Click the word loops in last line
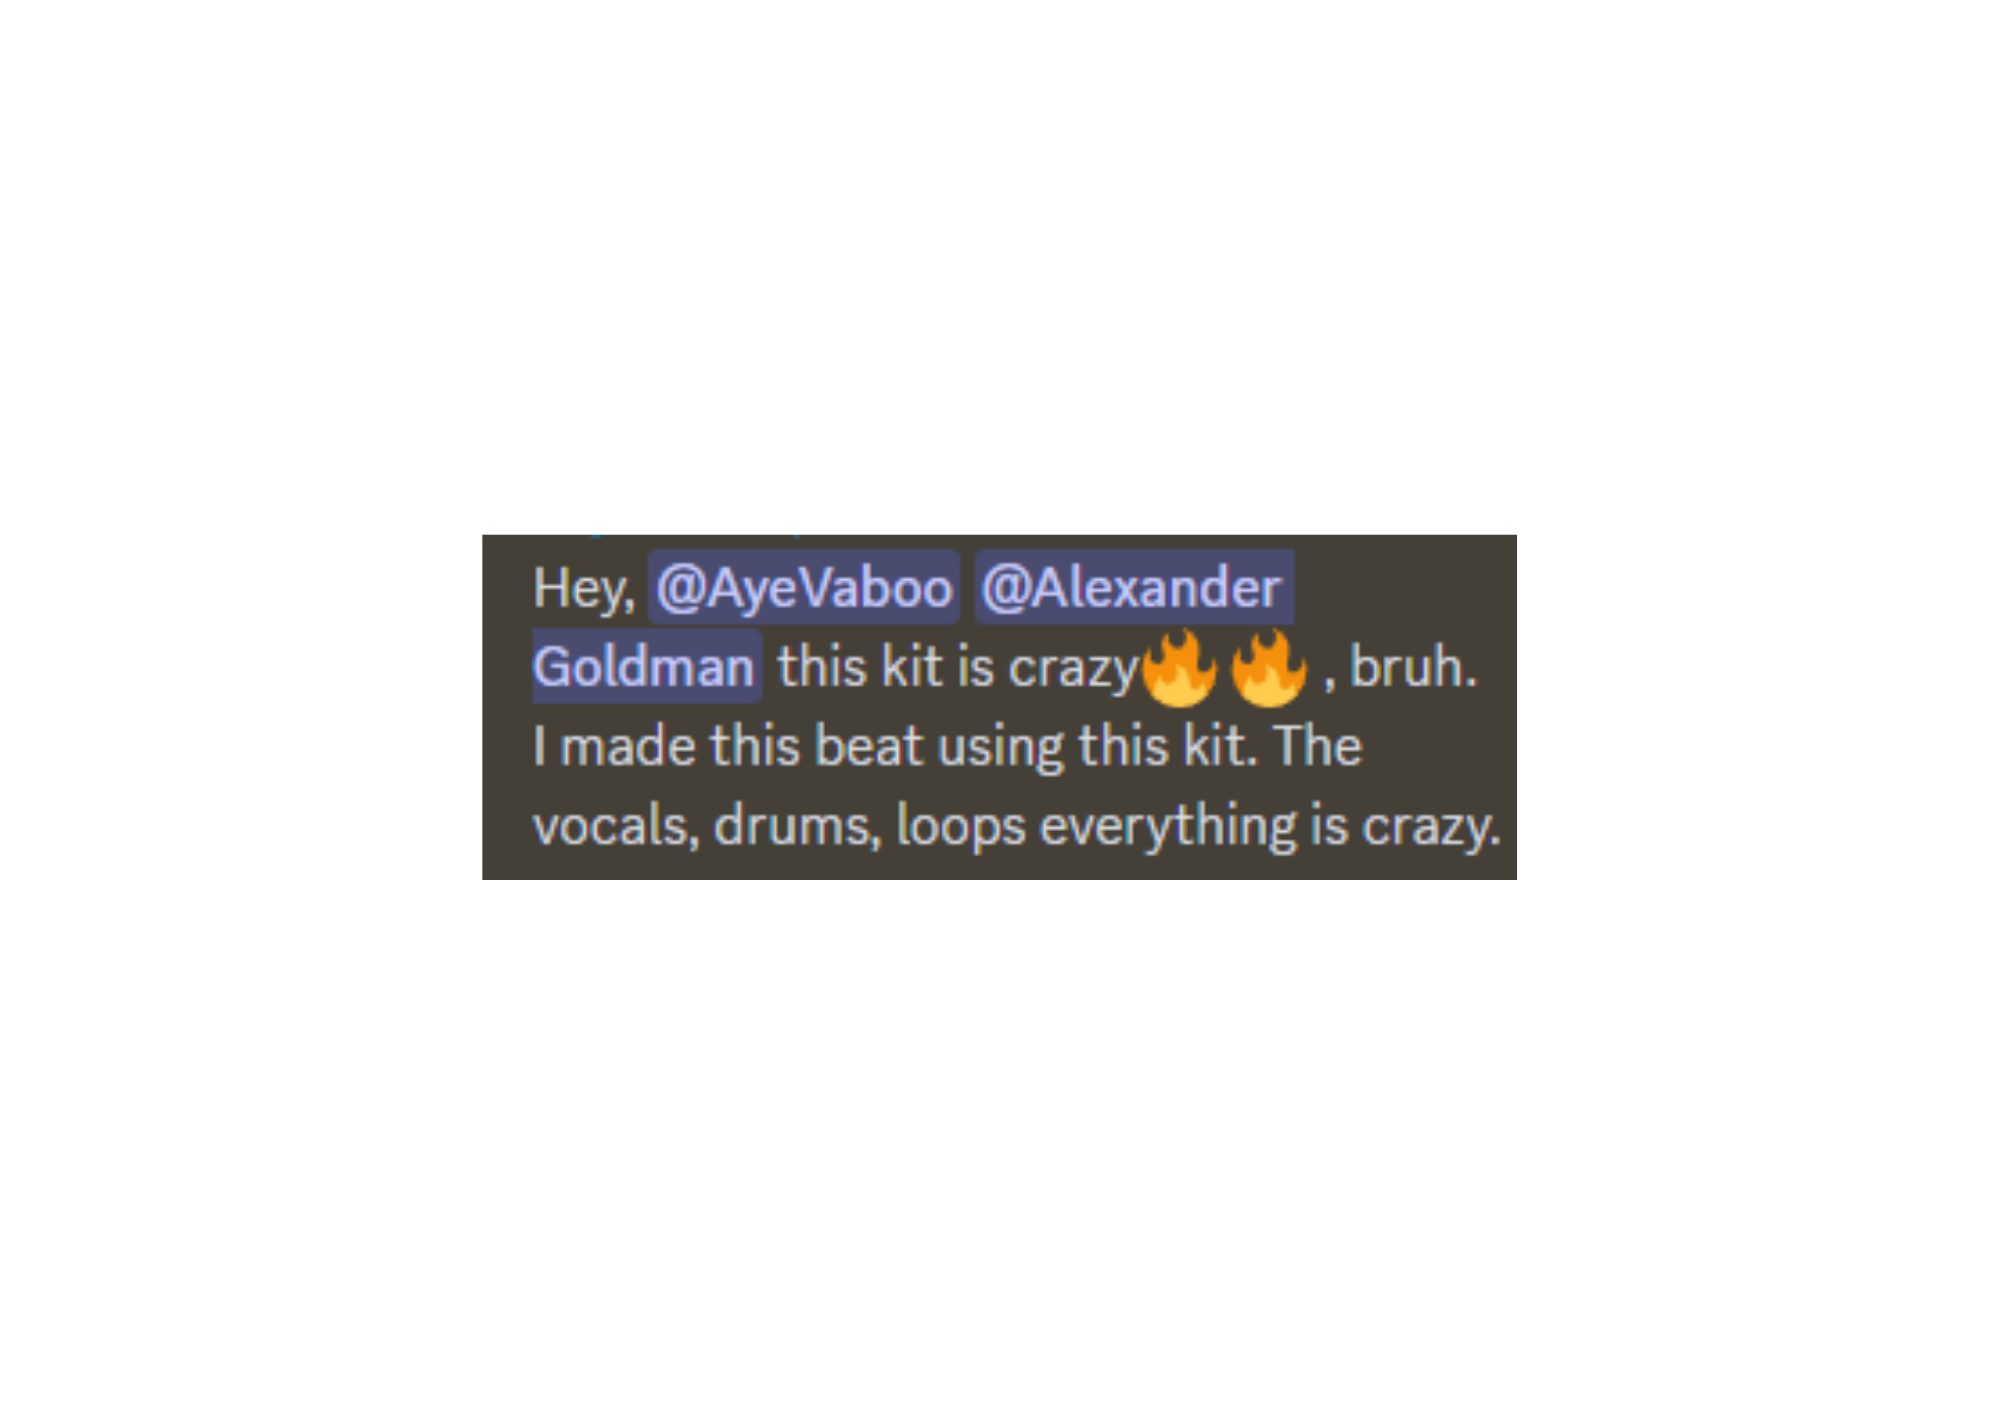Screen dimensions: 2000x1414 click(x=961, y=827)
